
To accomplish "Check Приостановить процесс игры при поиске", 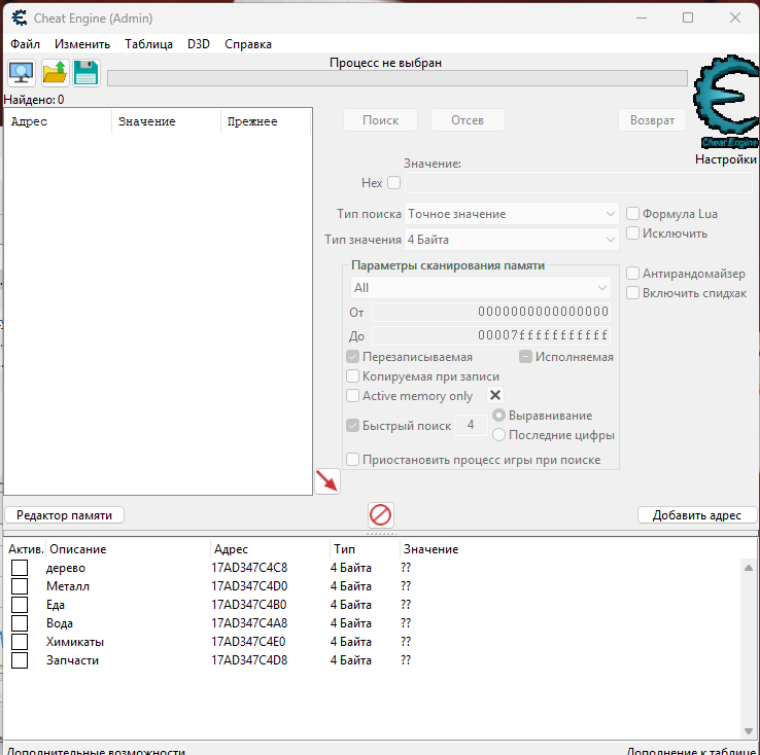I will pos(352,459).
